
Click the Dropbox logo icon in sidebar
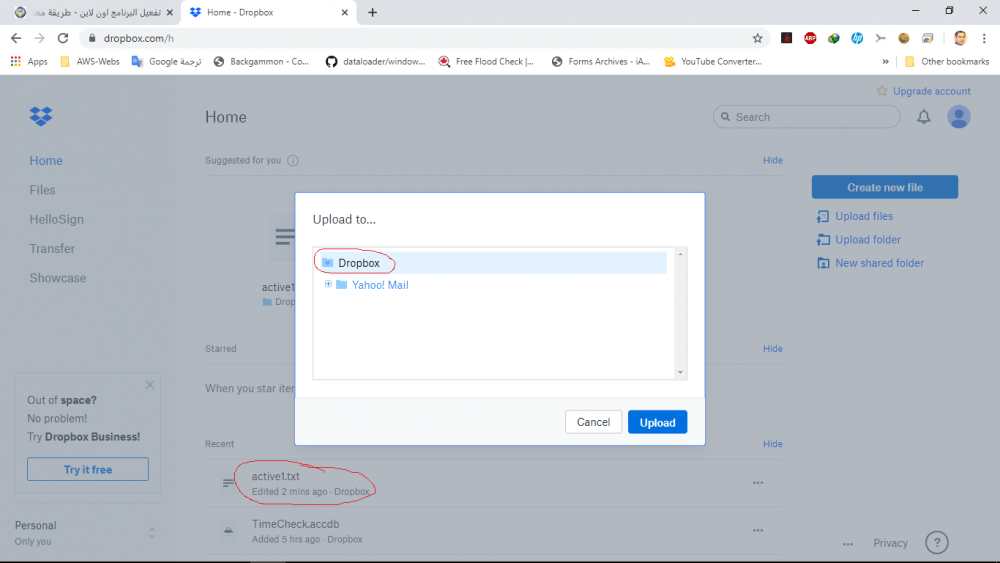[41, 116]
